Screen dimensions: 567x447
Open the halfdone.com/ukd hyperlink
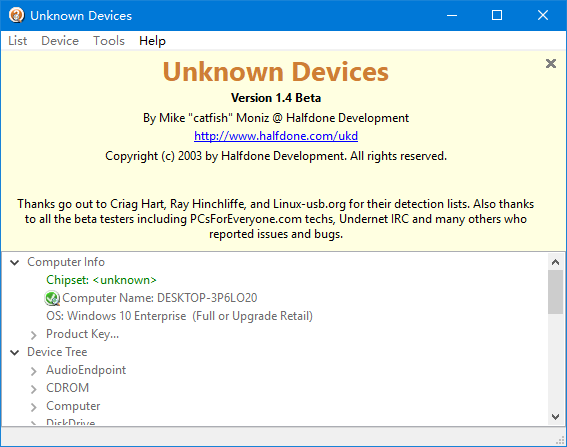(276, 136)
